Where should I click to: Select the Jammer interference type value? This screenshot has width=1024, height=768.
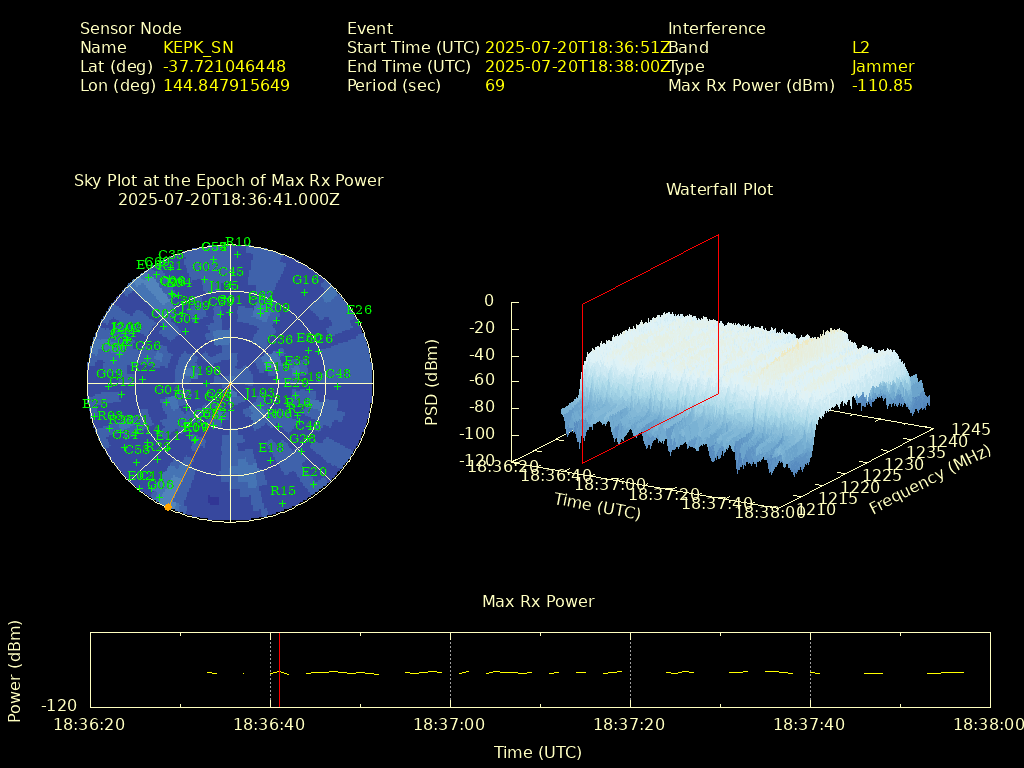tap(882, 67)
